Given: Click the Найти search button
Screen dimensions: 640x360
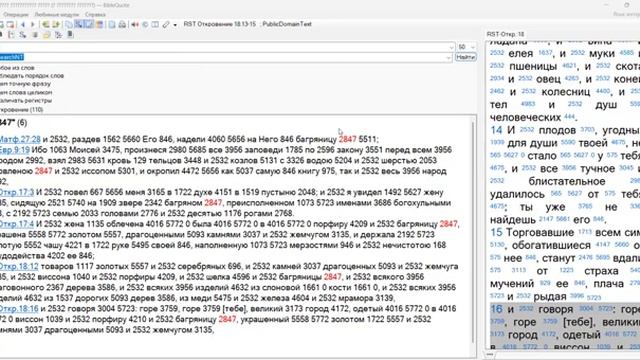Looking at the screenshot, I should click(x=466, y=57).
